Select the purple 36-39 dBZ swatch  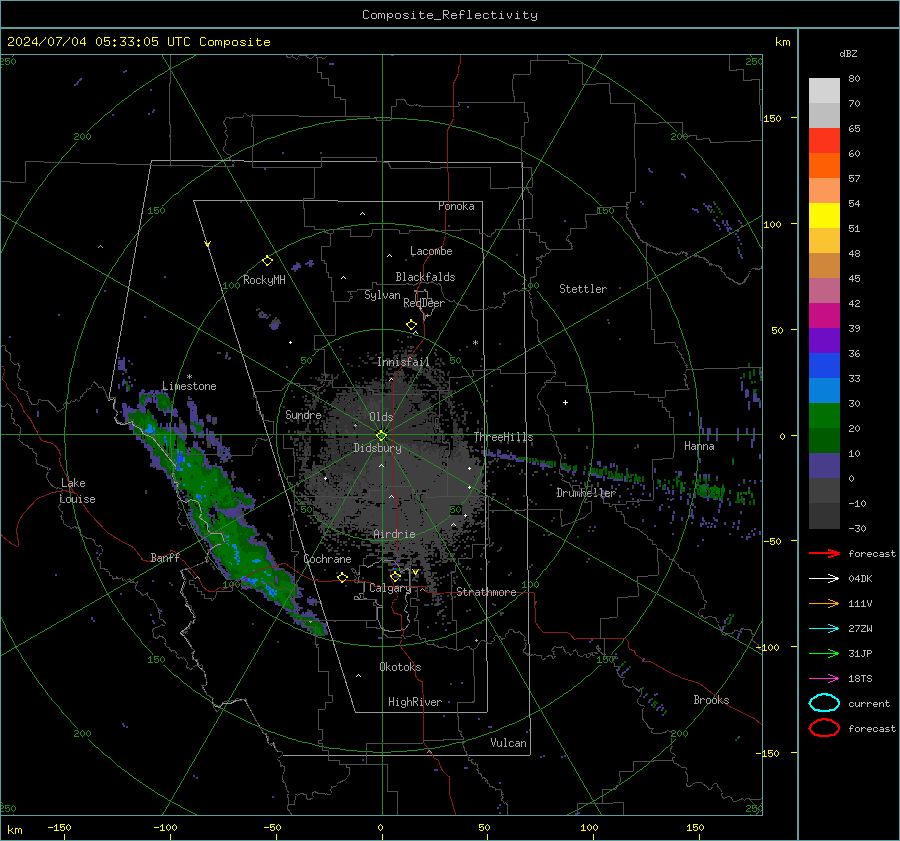click(x=824, y=341)
